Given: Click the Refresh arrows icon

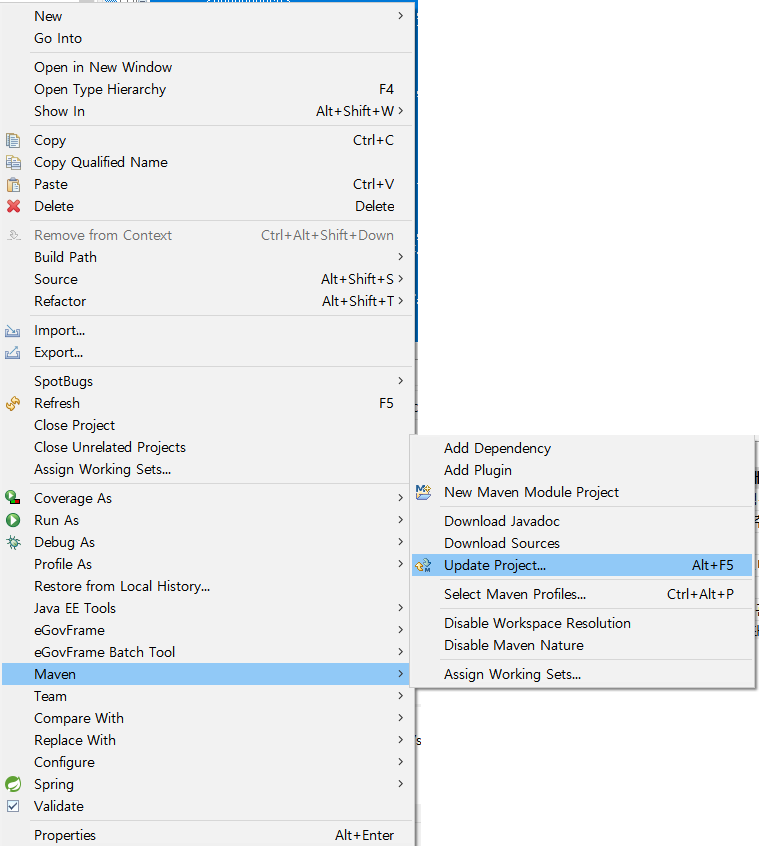Looking at the screenshot, I should (x=13, y=404).
